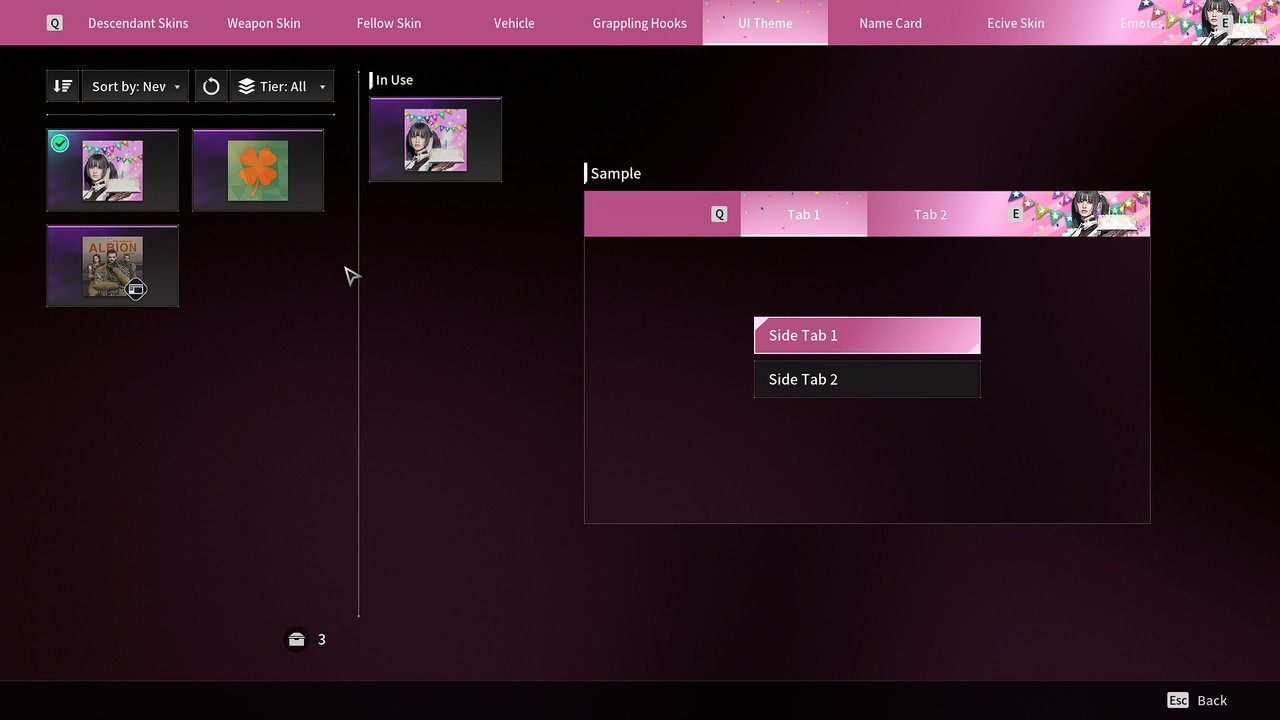Open the Grappling Hooks tab
This screenshot has width=1280, height=720.
point(640,23)
